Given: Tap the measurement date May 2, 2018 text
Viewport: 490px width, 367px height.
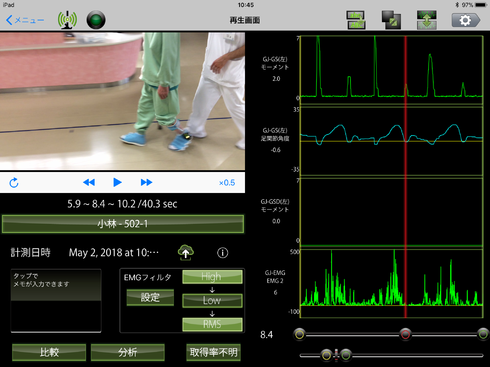Looking at the screenshot, I should pyautogui.click(x=114, y=253).
